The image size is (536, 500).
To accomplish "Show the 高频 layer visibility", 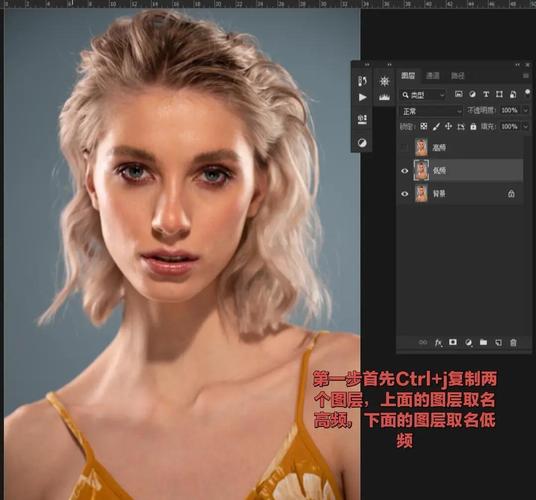I will (405, 147).
